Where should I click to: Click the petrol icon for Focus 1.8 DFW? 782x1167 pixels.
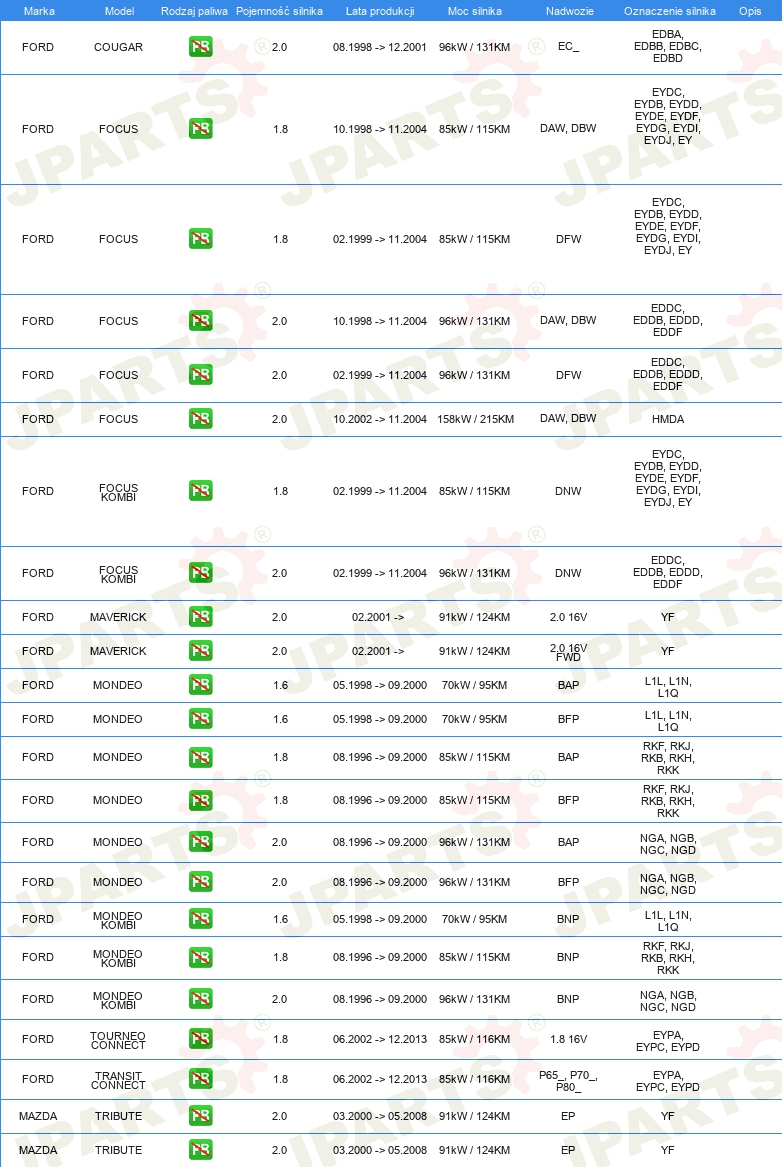201,239
